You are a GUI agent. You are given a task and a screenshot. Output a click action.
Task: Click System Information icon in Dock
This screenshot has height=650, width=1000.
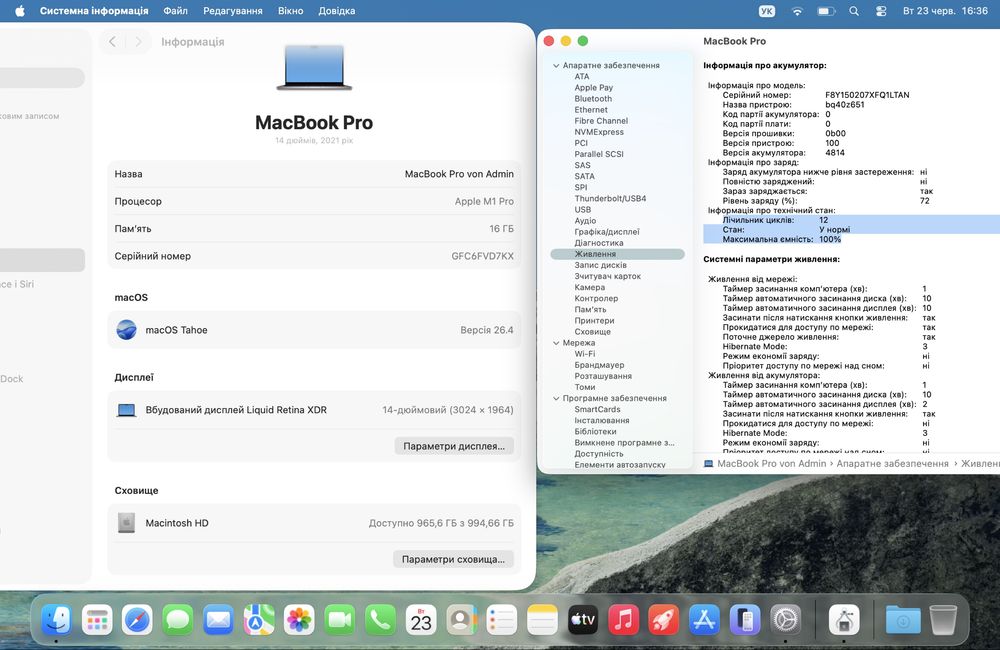pyautogui.click(x=844, y=619)
